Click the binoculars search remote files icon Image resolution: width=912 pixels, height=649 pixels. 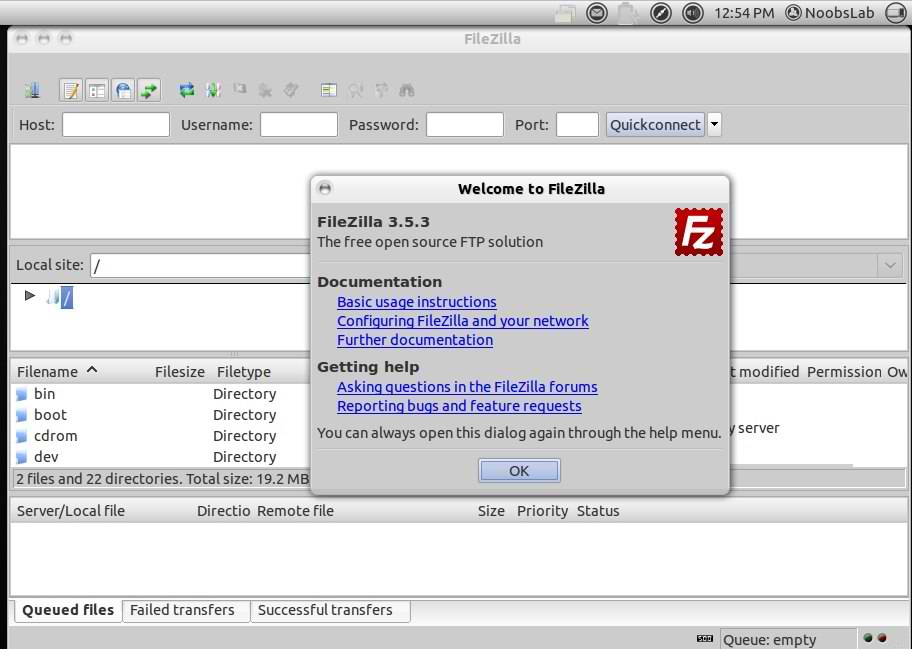(x=407, y=90)
